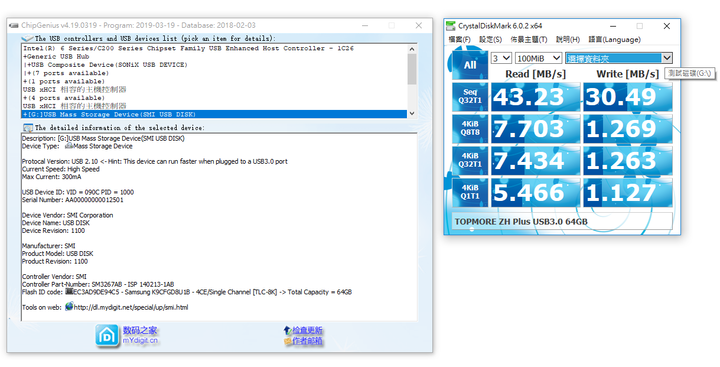Click the TOPMORE ZH Plus USB3.0 64GB comment field
This screenshot has width=720, height=367.
[562, 221]
